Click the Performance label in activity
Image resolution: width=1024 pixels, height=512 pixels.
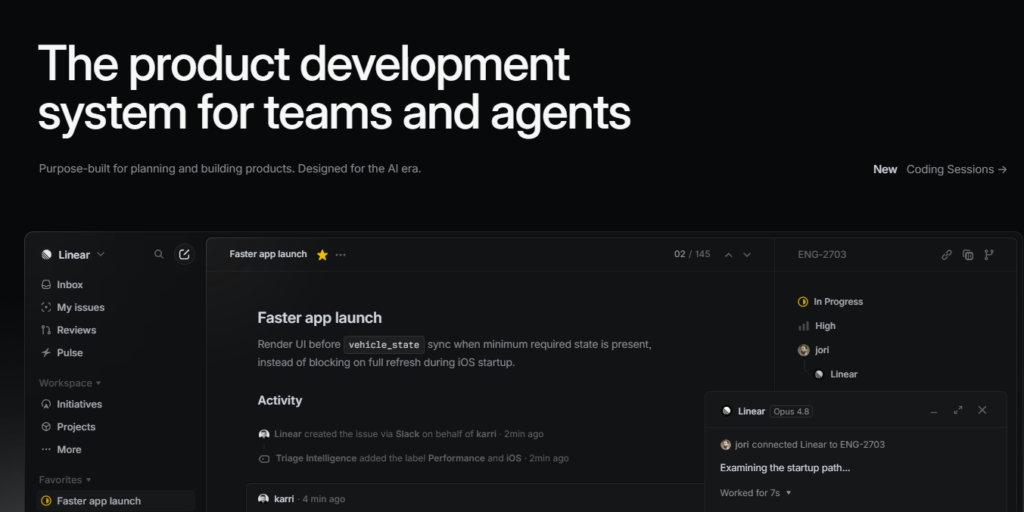[x=456, y=458]
